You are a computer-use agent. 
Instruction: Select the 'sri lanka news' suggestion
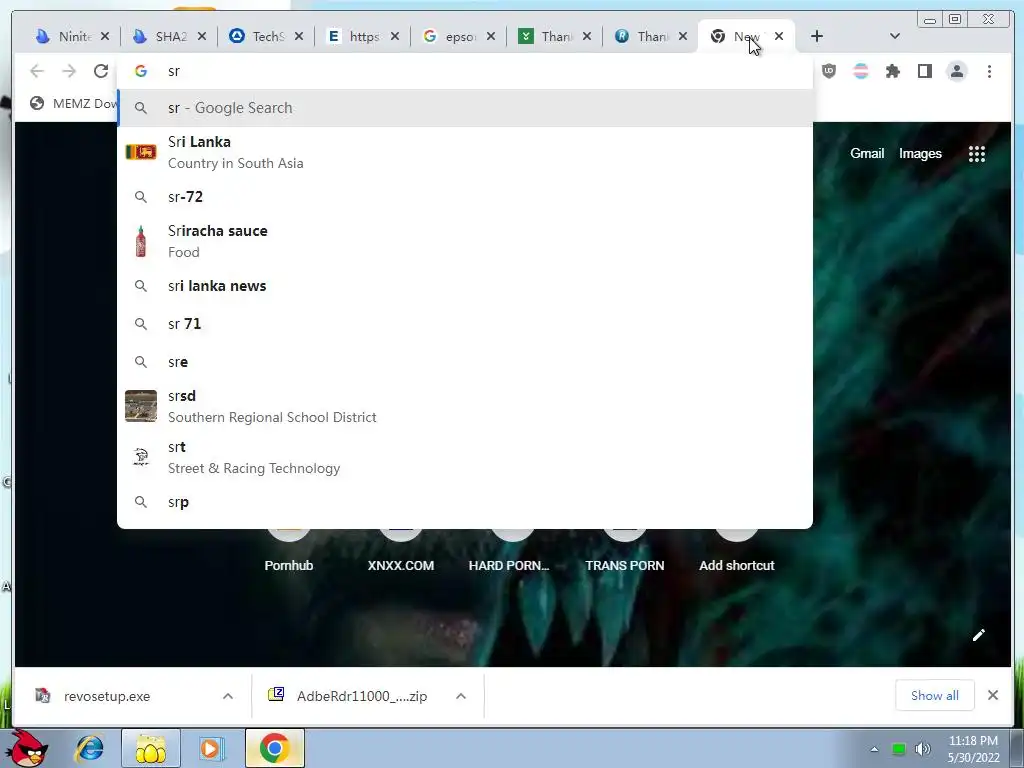[465, 286]
